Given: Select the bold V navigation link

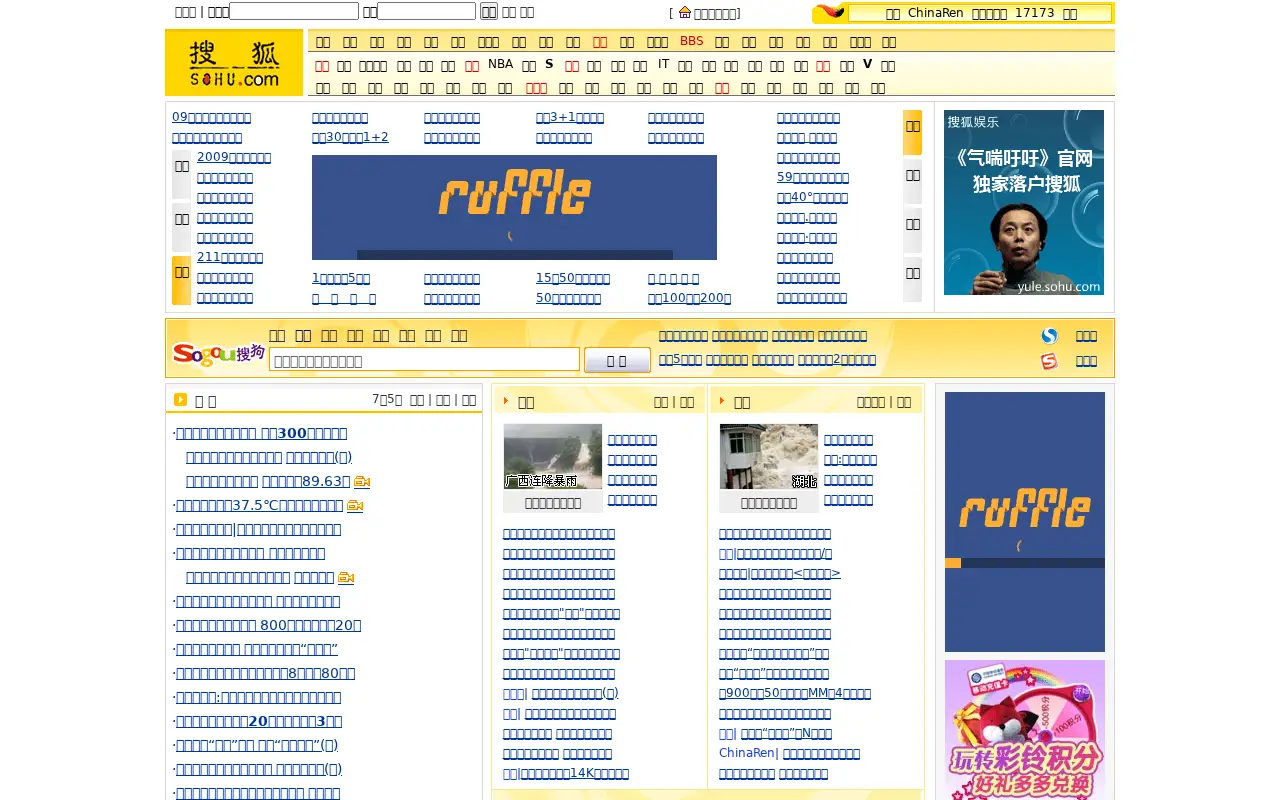Looking at the screenshot, I should pos(867,64).
